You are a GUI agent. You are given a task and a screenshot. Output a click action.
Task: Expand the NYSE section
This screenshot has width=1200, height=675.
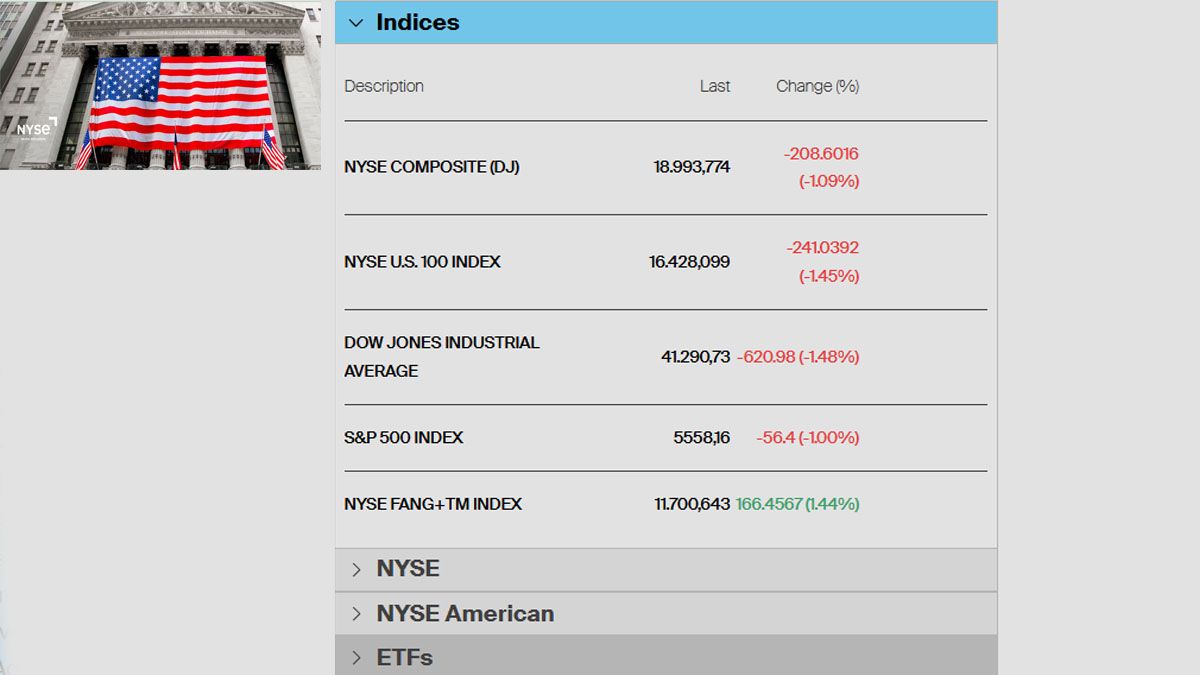407,568
